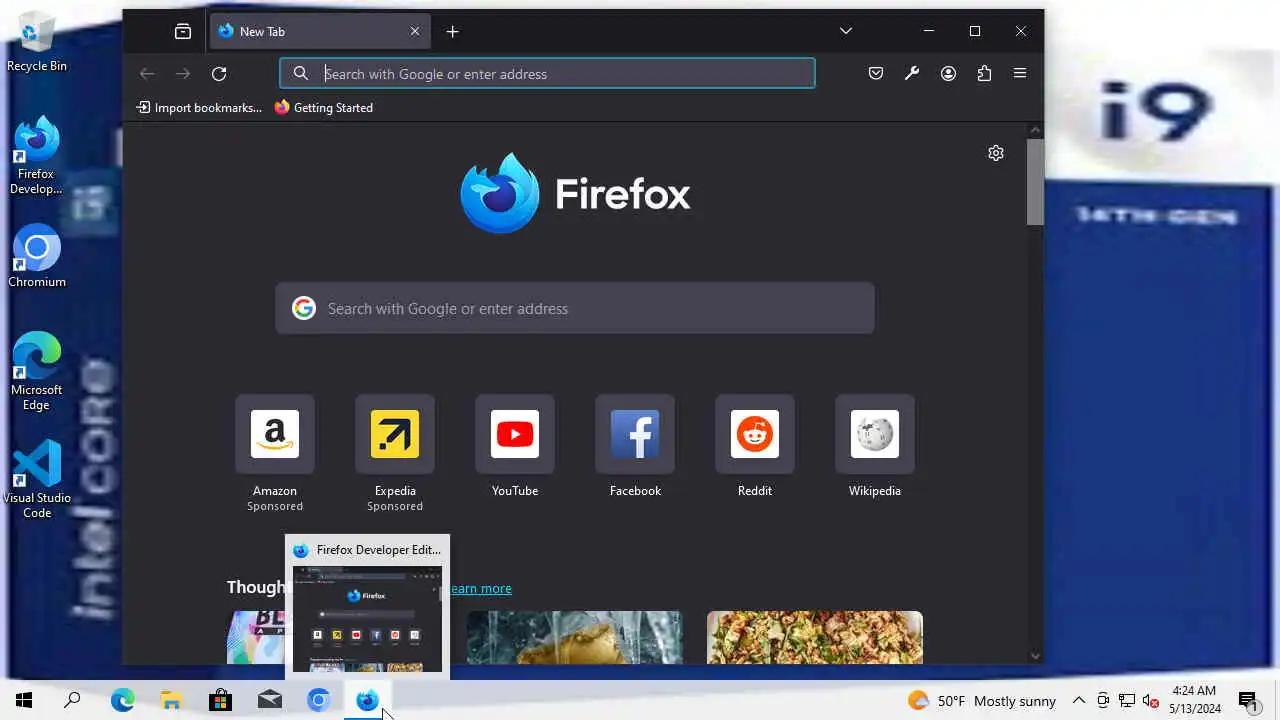This screenshot has height=720, width=1280.
Task: Open taskbar search magnifier
Action: tap(72, 700)
